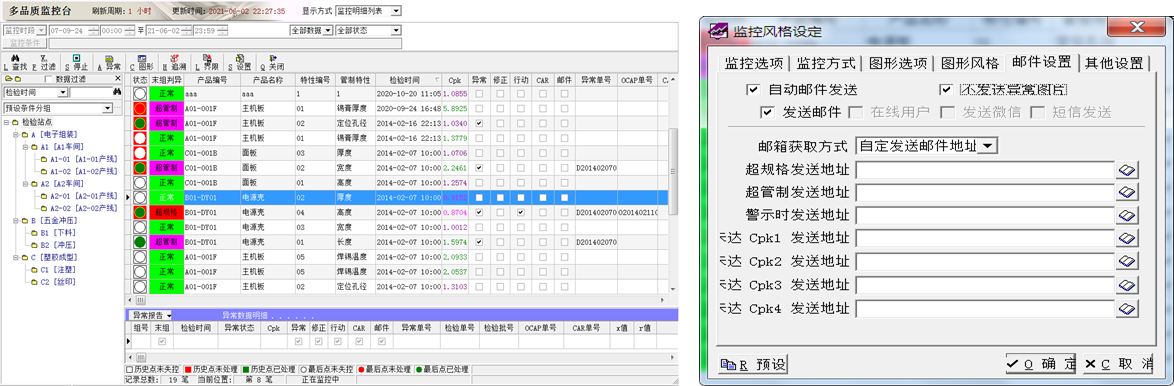This screenshot has width=1174, height=386.
Task: Click the ellipsis button beside 预设条件分组
Action: click(118, 108)
